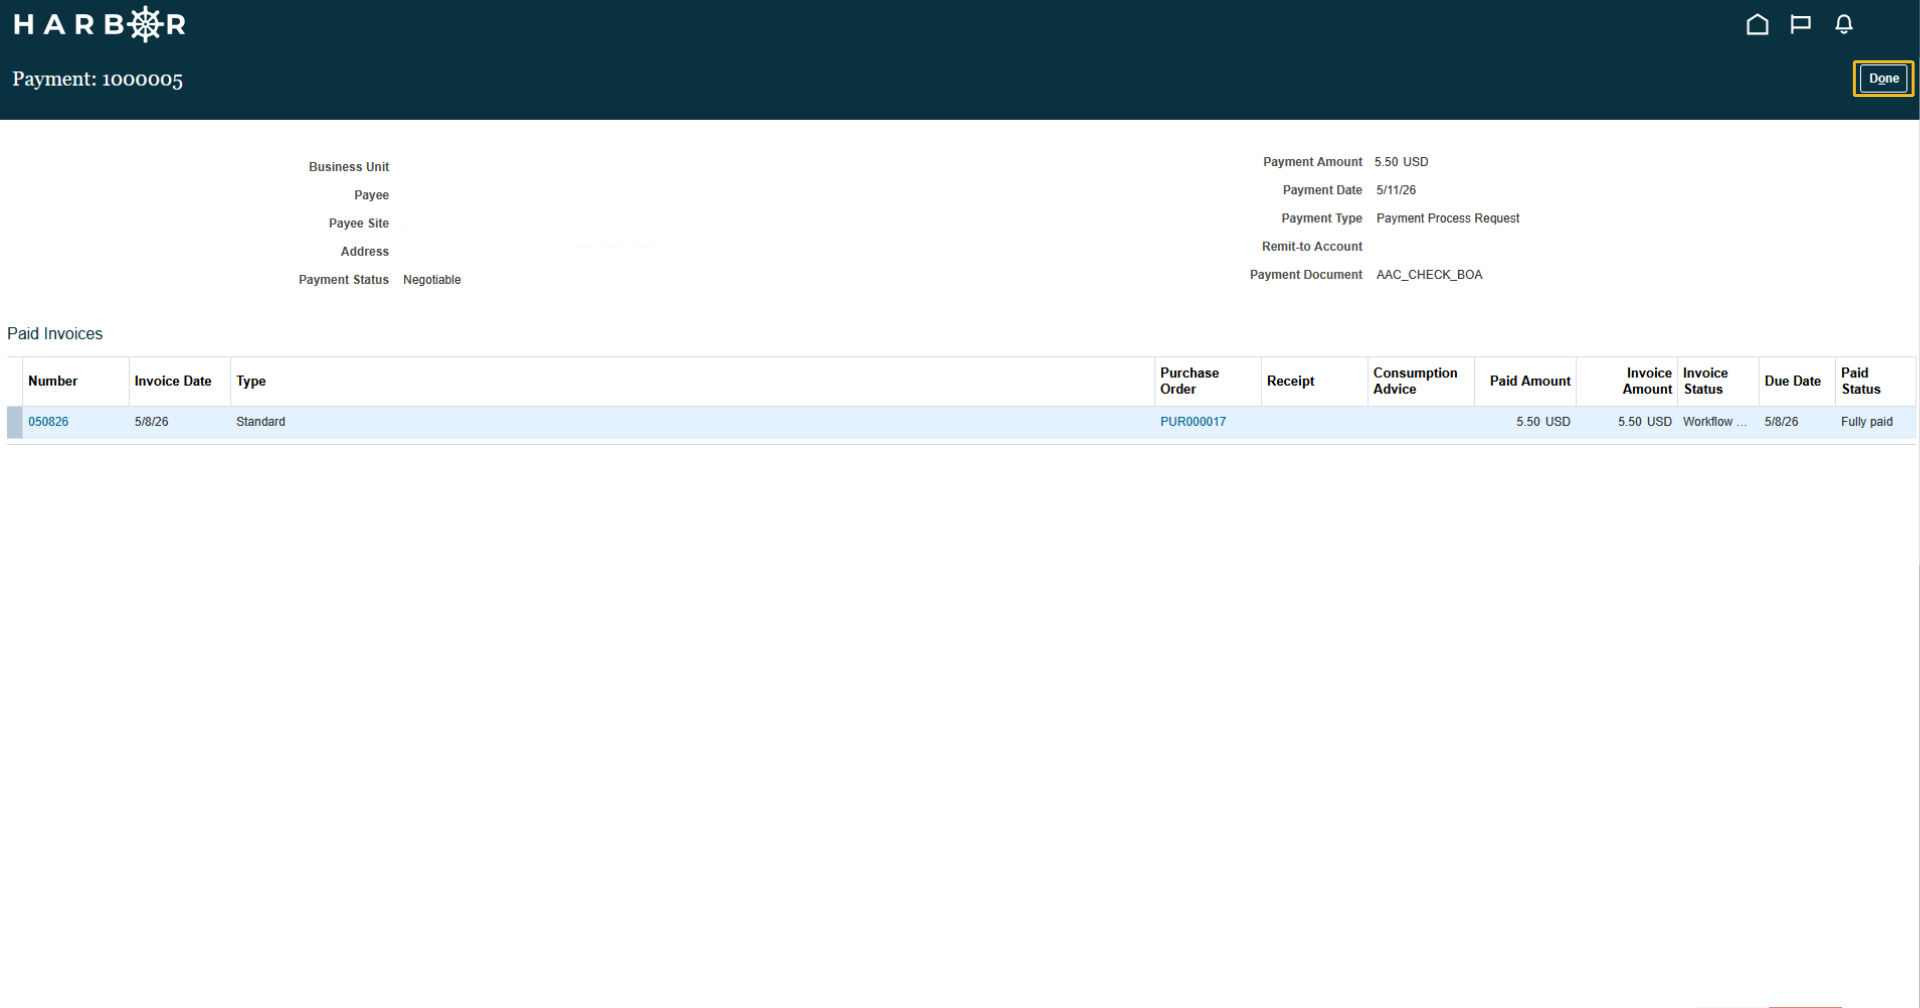The width and height of the screenshot is (1920, 1008).
Task: Click the Business Unit field label
Action: pyautogui.click(x=348, y=167)
